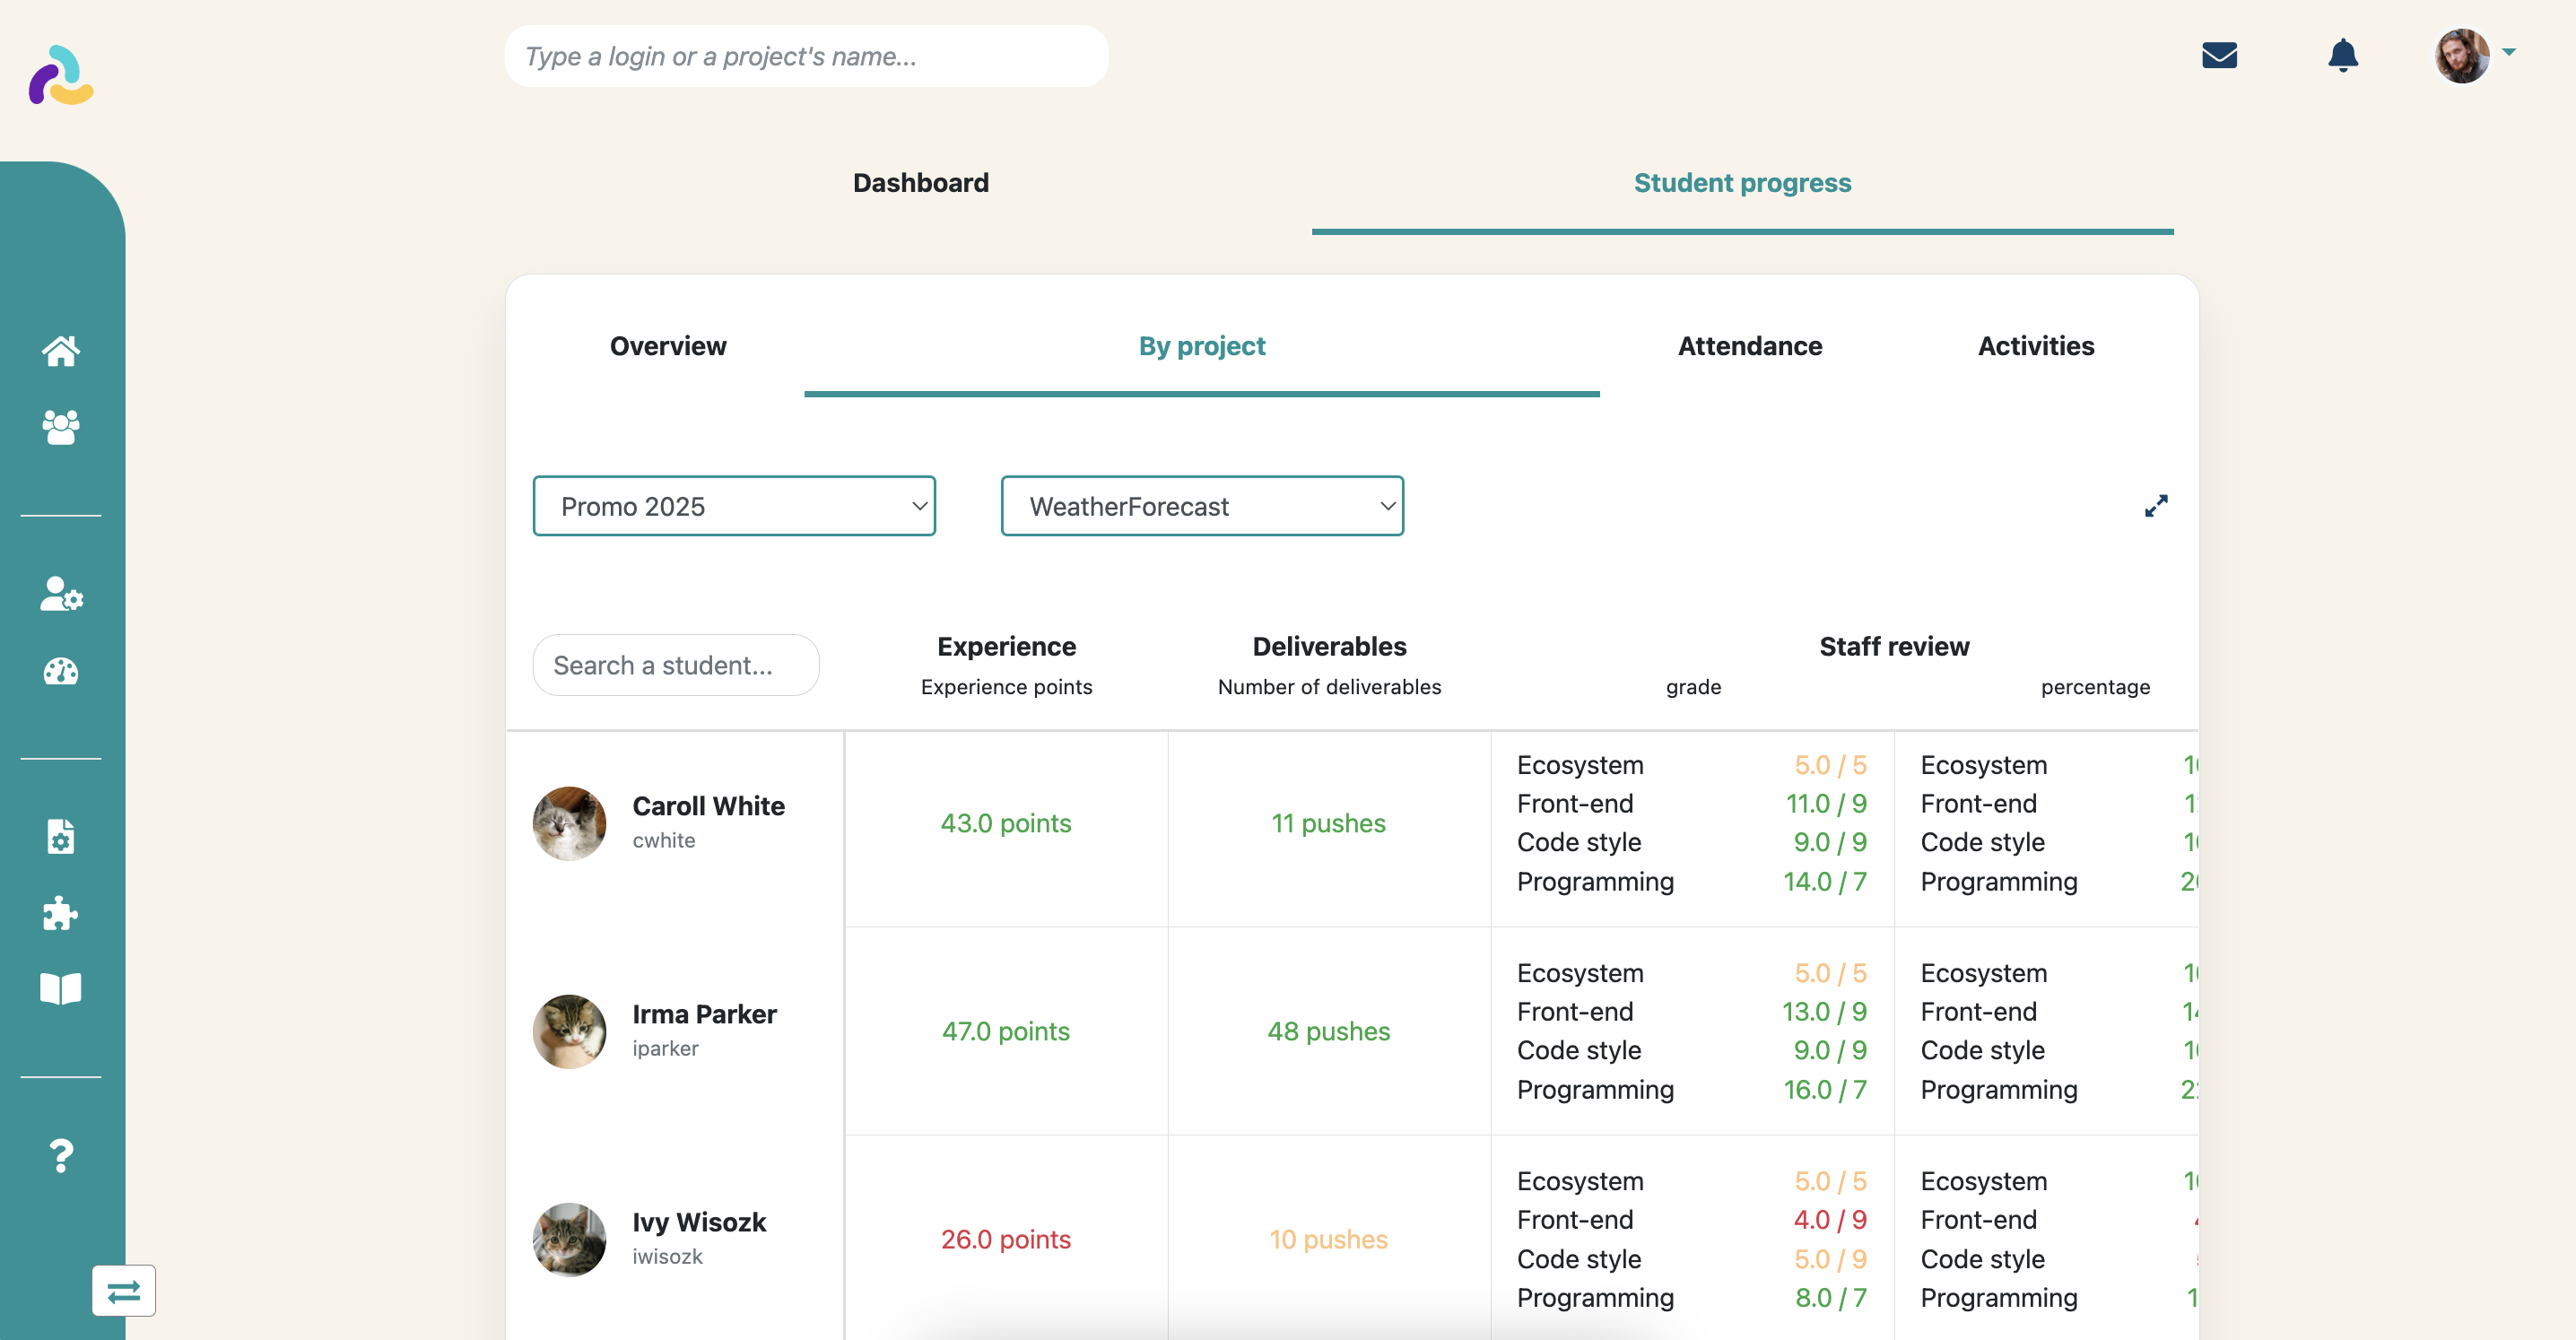This screenshot has width=2576, height=1340.
Task: Open the file settings icon in sidebar
Action: point(61,836)
